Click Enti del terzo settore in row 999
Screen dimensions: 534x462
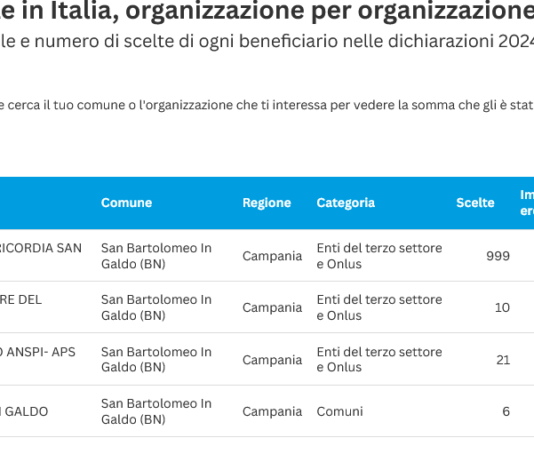pyautogui.click(x=379, y=256)
